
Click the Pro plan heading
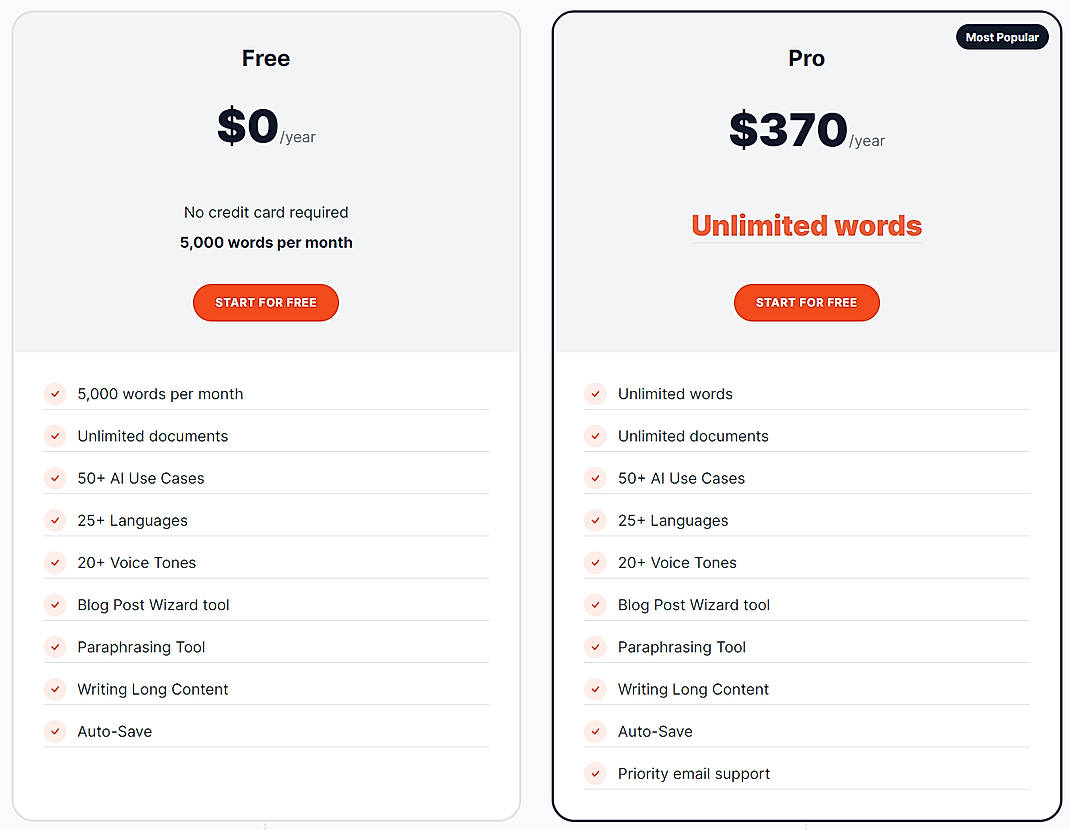tap(806, 58)
